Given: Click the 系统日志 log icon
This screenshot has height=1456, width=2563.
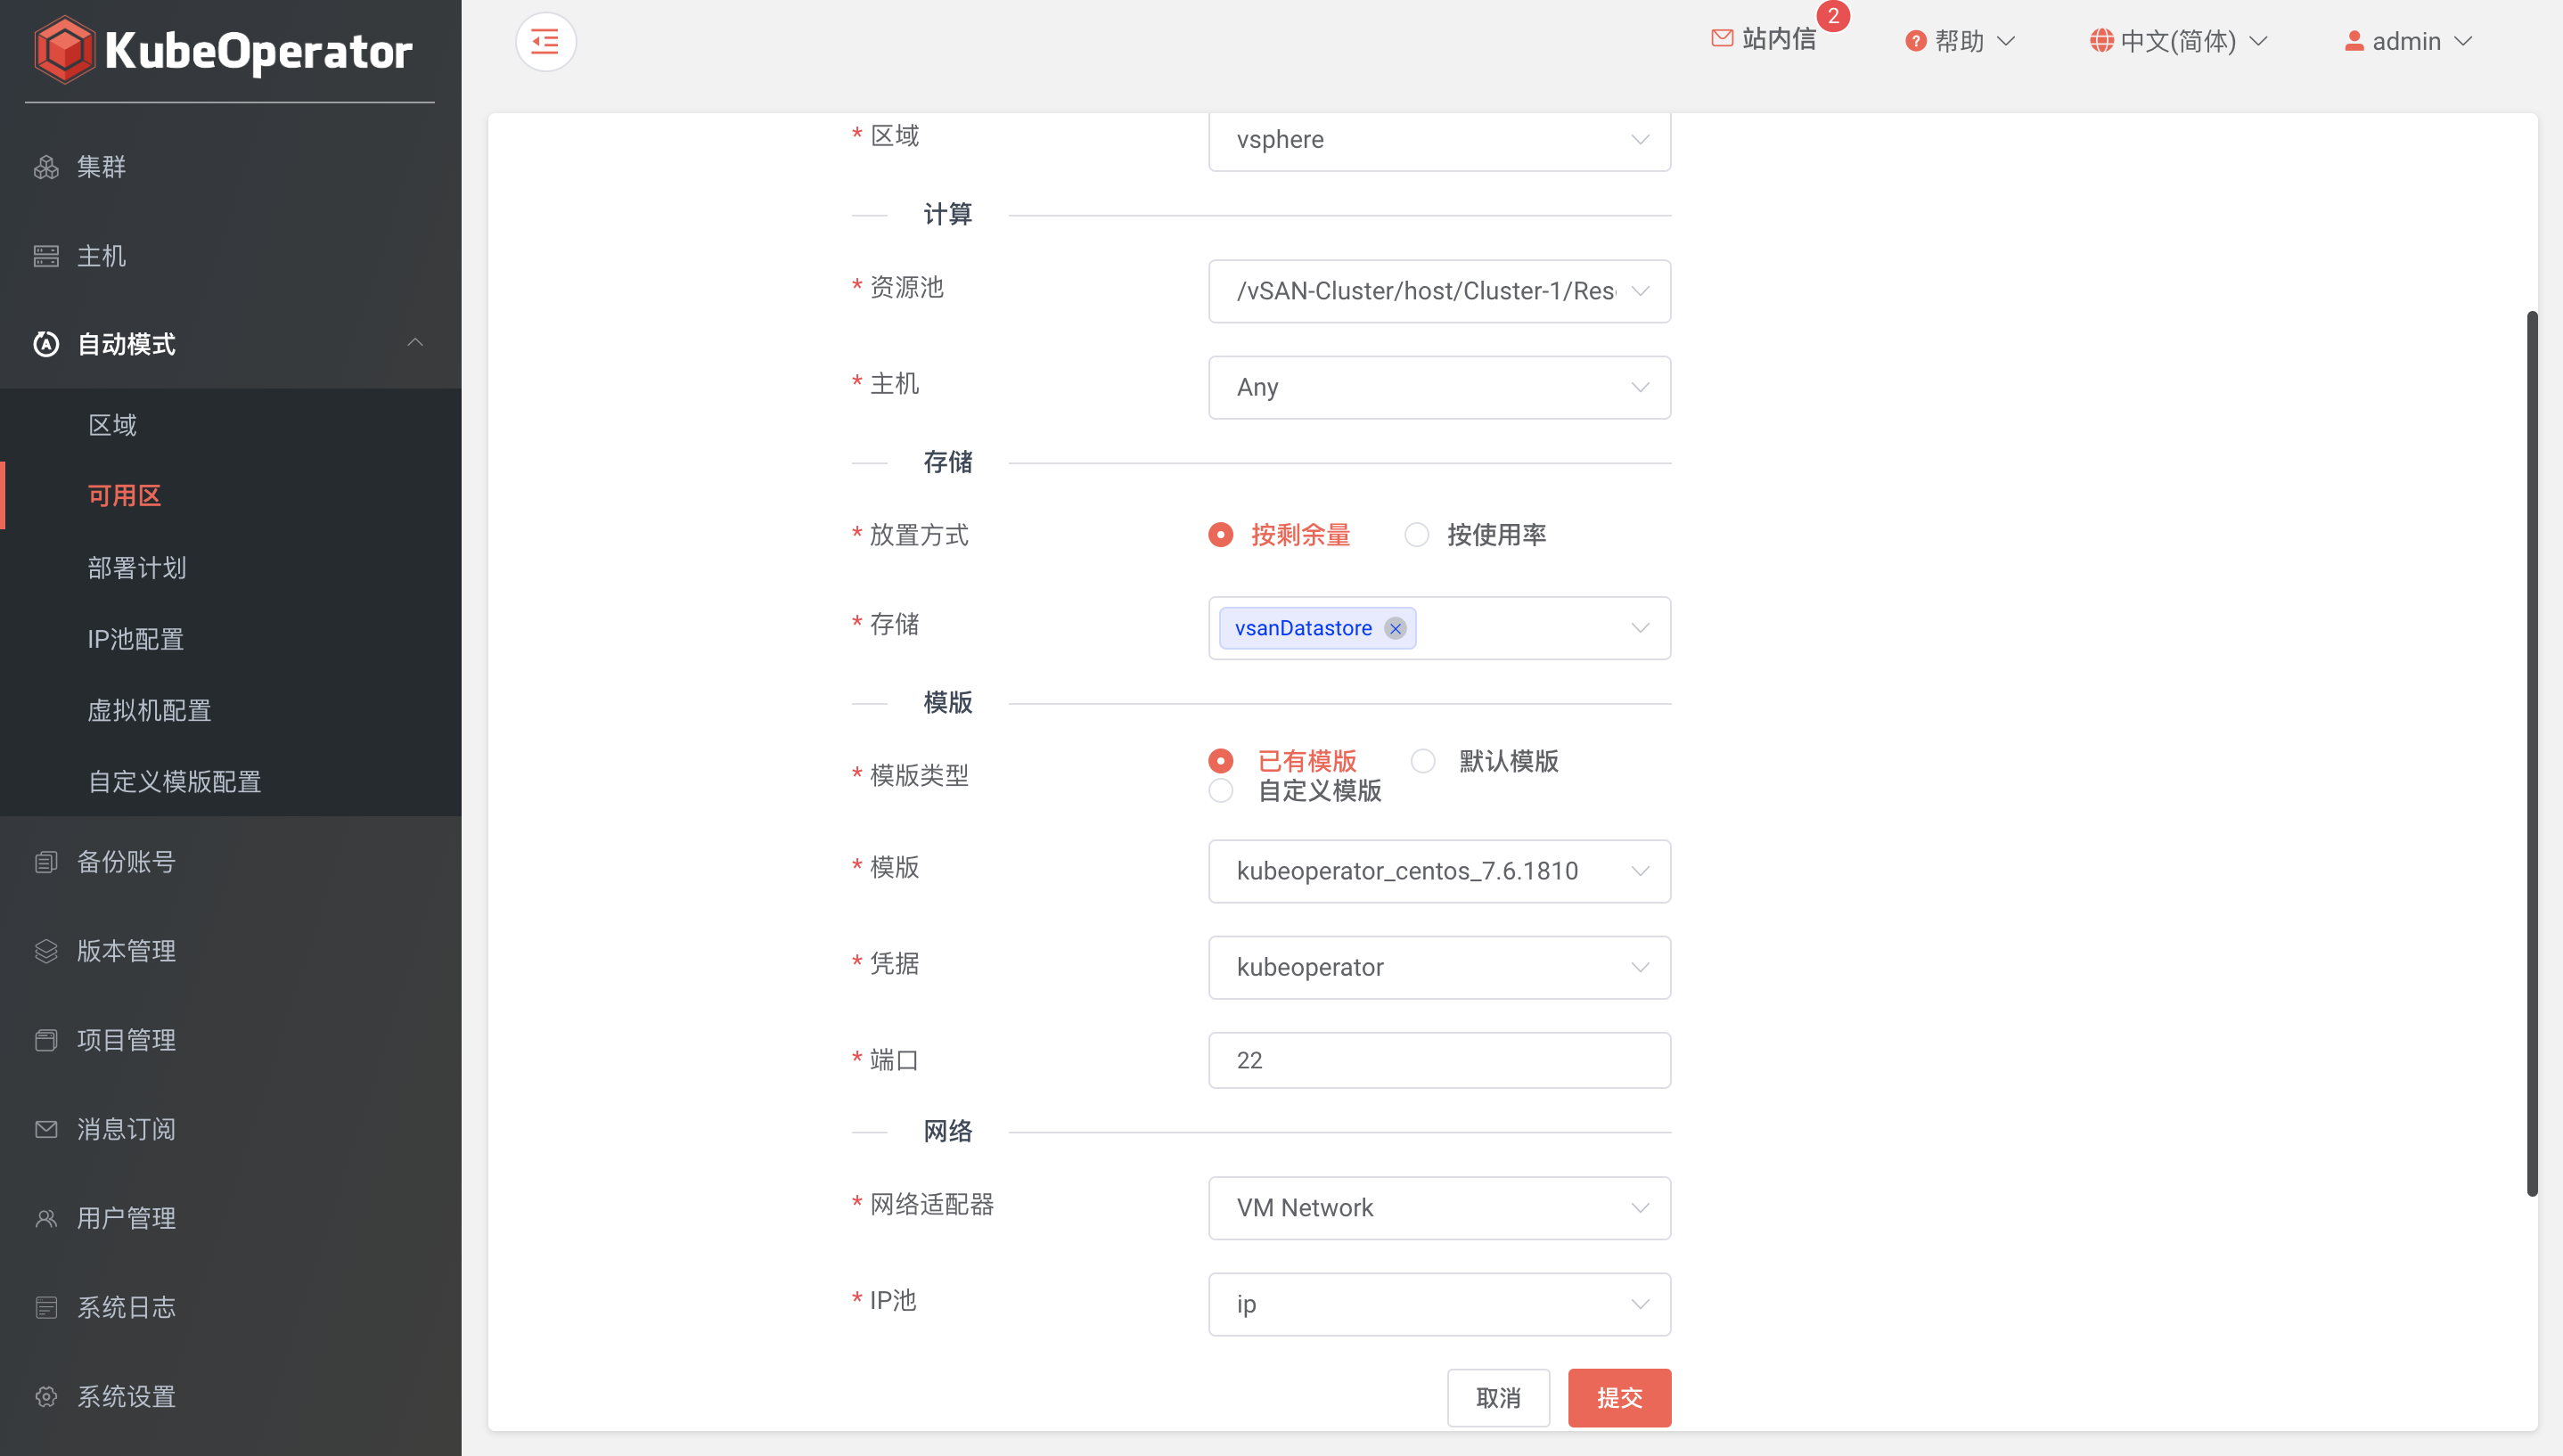Looking at the screenshot, I should pyautogui.click(x=46, y=1307).
